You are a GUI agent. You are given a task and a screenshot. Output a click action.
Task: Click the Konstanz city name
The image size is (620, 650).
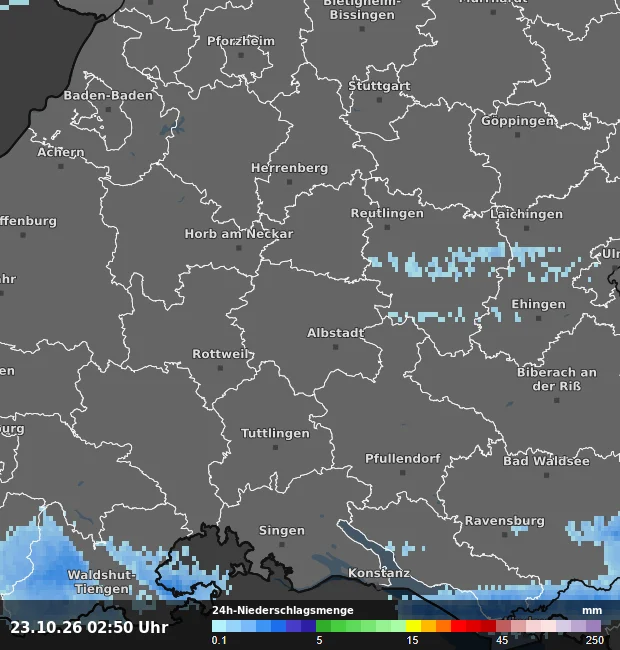[379, 573]
